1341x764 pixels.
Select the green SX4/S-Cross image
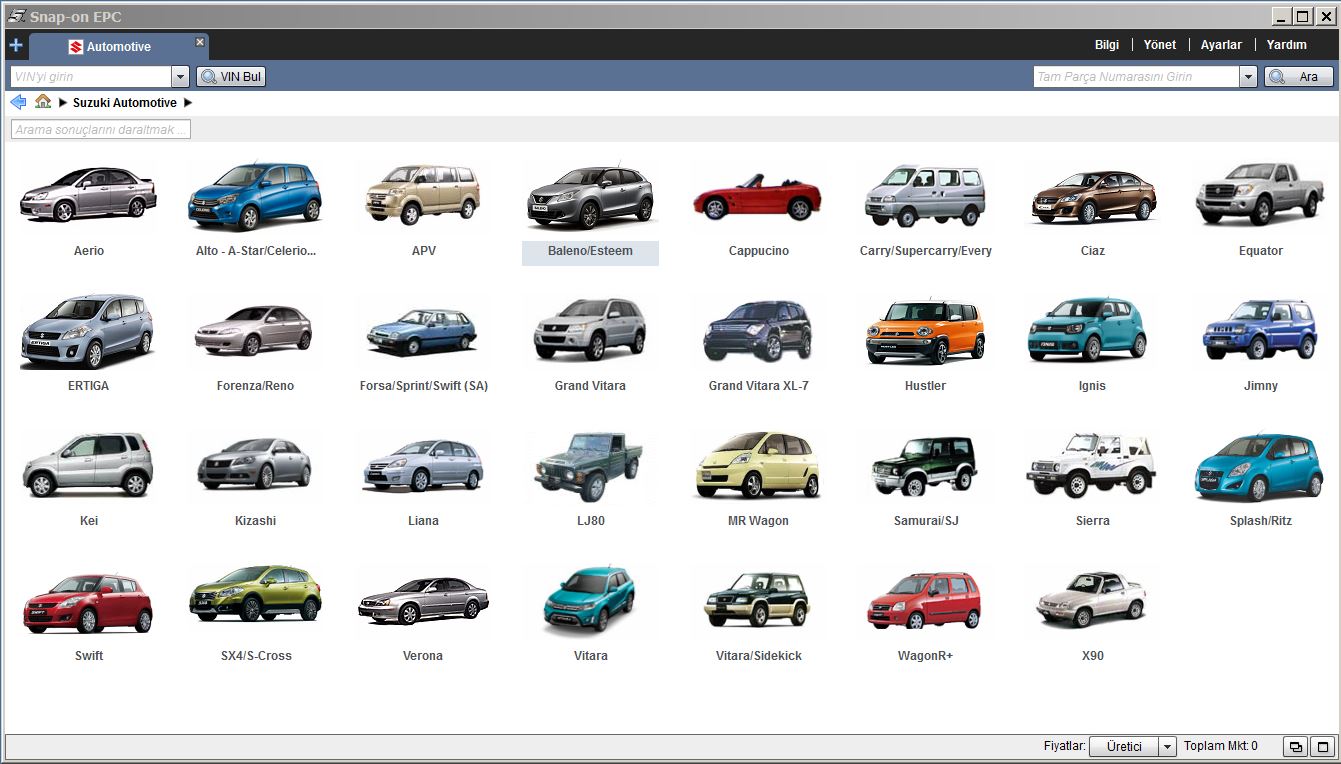(x=255, y=595)
